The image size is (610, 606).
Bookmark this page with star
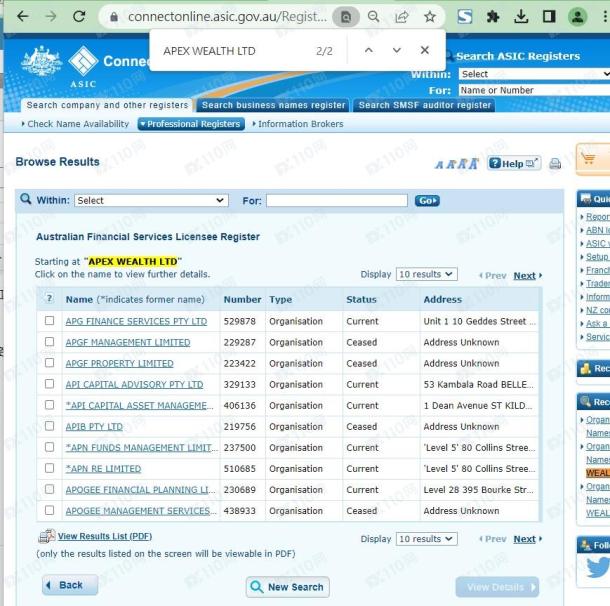pos(429,17)
